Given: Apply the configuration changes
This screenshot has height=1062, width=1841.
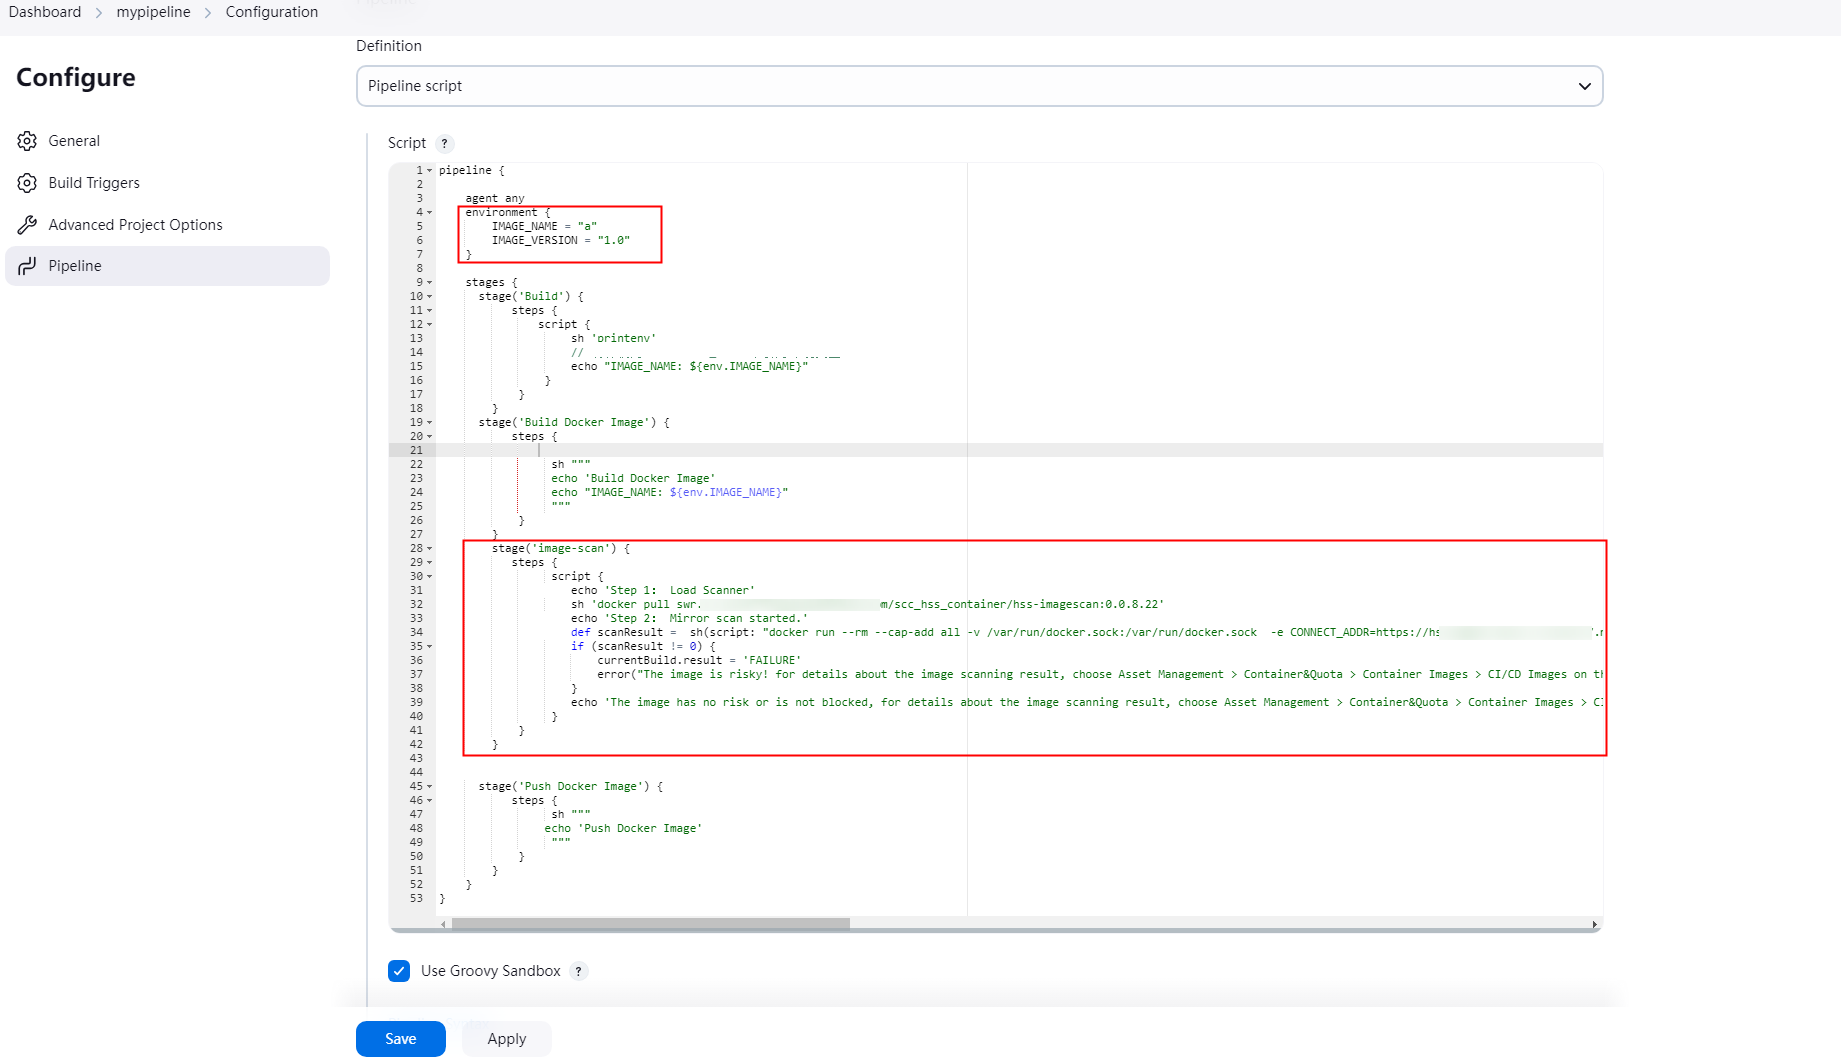Looking at the screenshot, I should click(506, 1039).
